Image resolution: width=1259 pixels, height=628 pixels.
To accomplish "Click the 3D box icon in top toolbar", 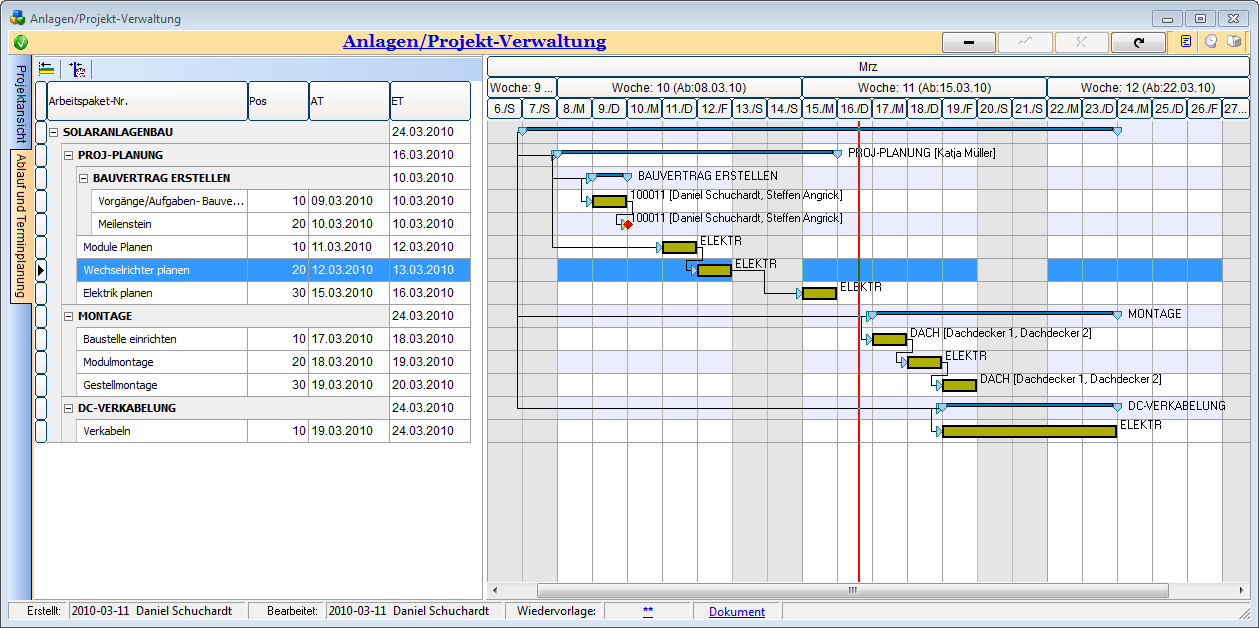I will coord(1235,42).
